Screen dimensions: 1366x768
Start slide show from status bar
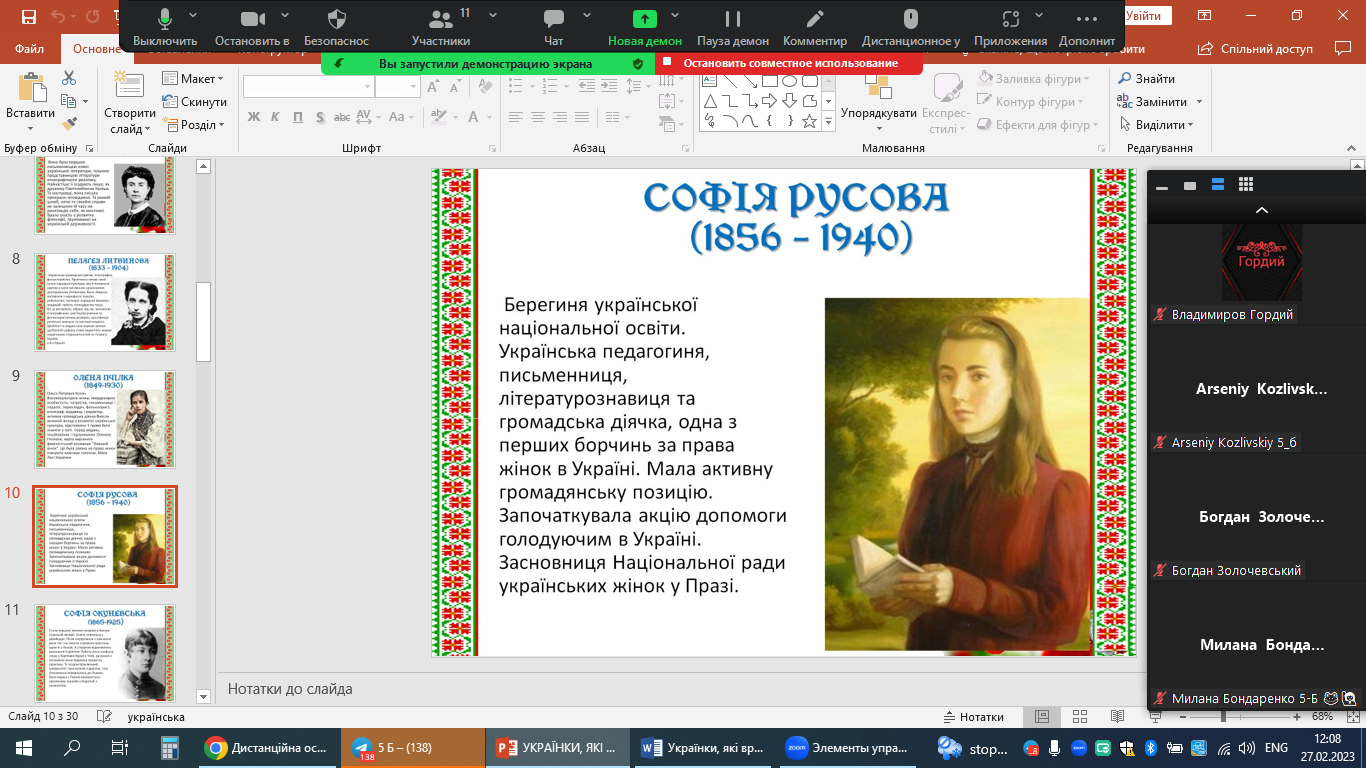(1153, 717)
